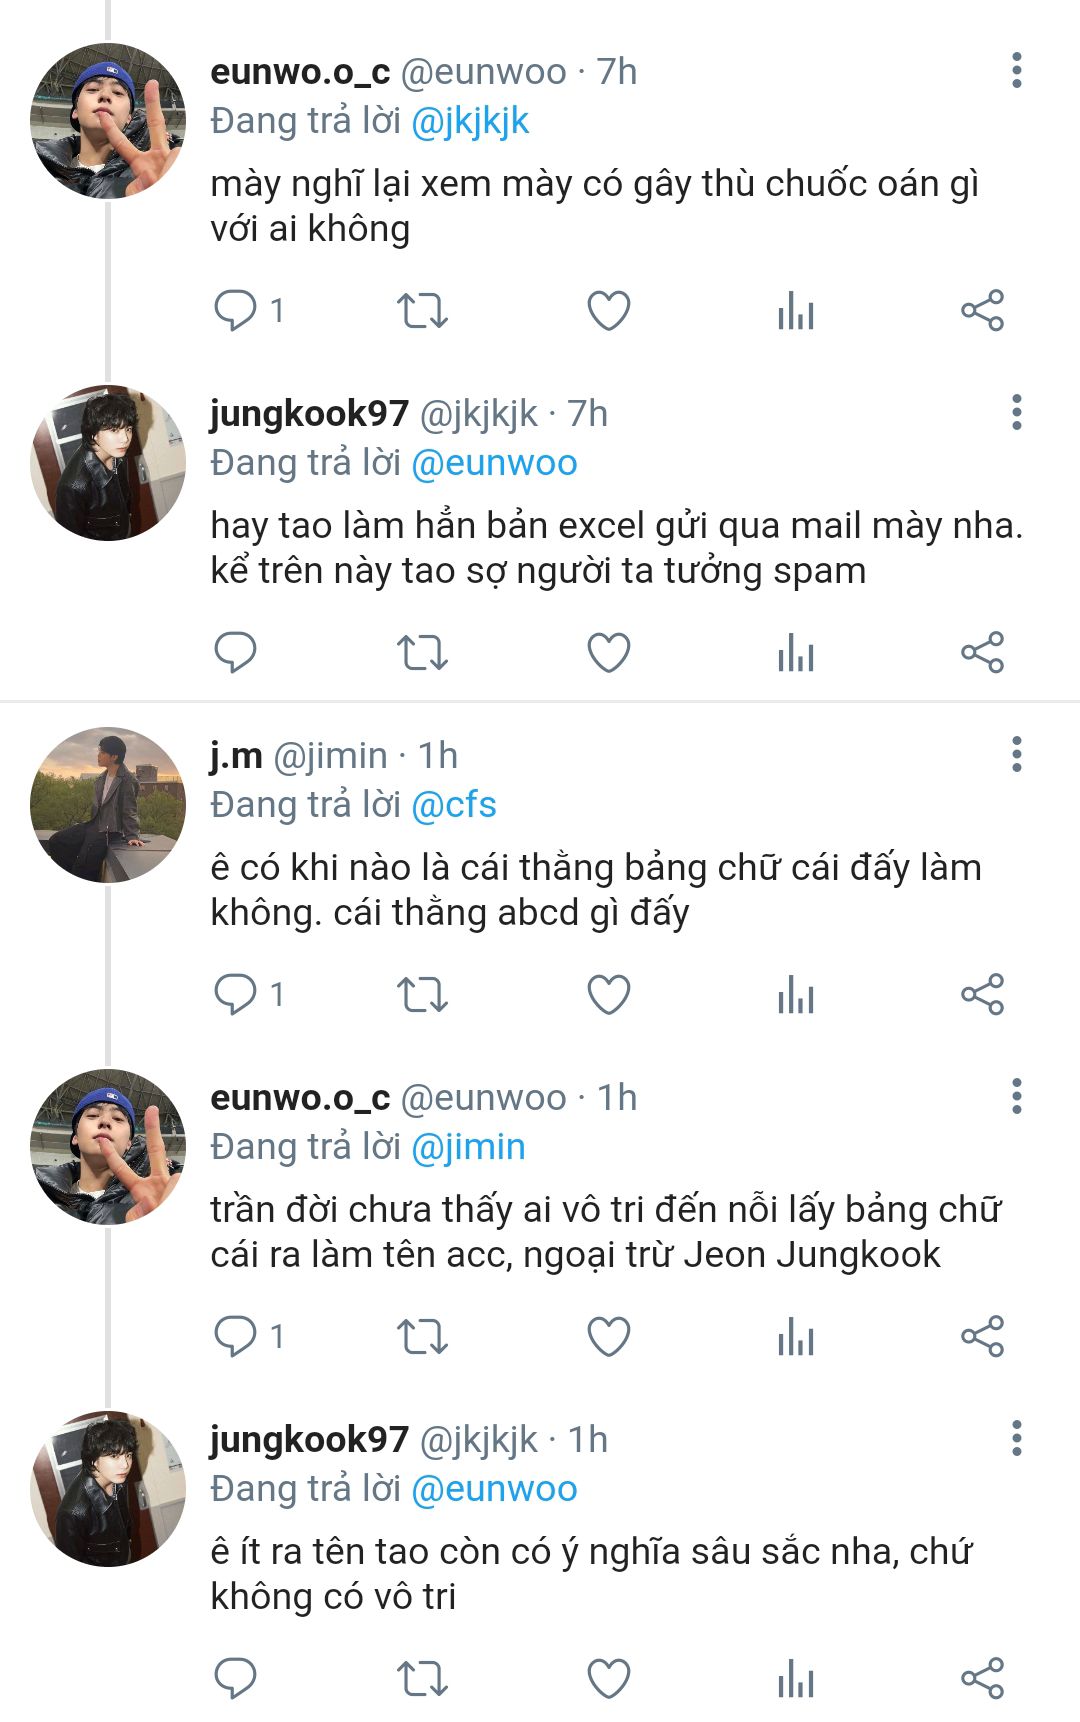Retweet j.m's reply to @cfs
This screenshot has width=1080, height=1722.
tap(422, 995)
